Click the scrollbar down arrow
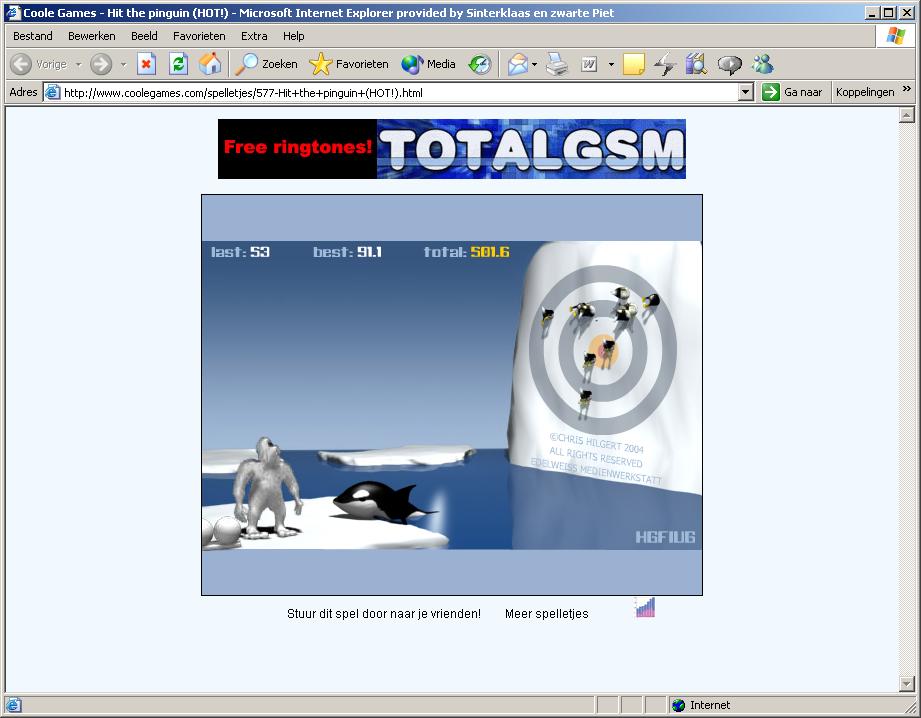The height and width of the screenshot is (718, 921). (x=906, y=684)
